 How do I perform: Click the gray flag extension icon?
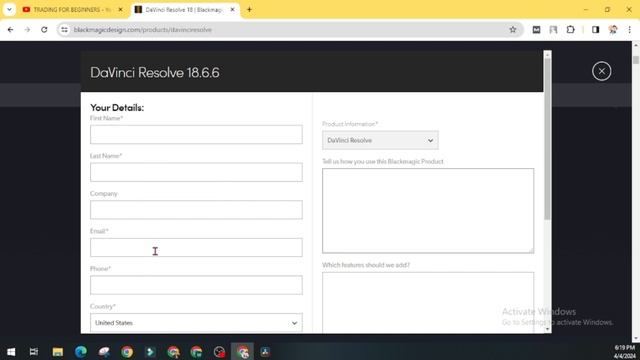[x=553, y=29]
